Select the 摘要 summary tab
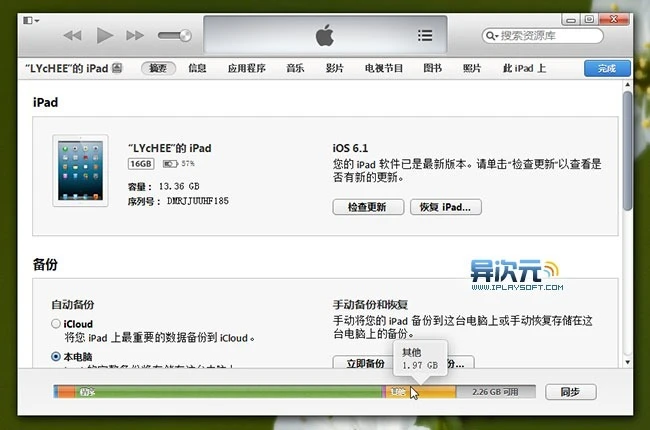The image size is (650, 430). [158, 68]
